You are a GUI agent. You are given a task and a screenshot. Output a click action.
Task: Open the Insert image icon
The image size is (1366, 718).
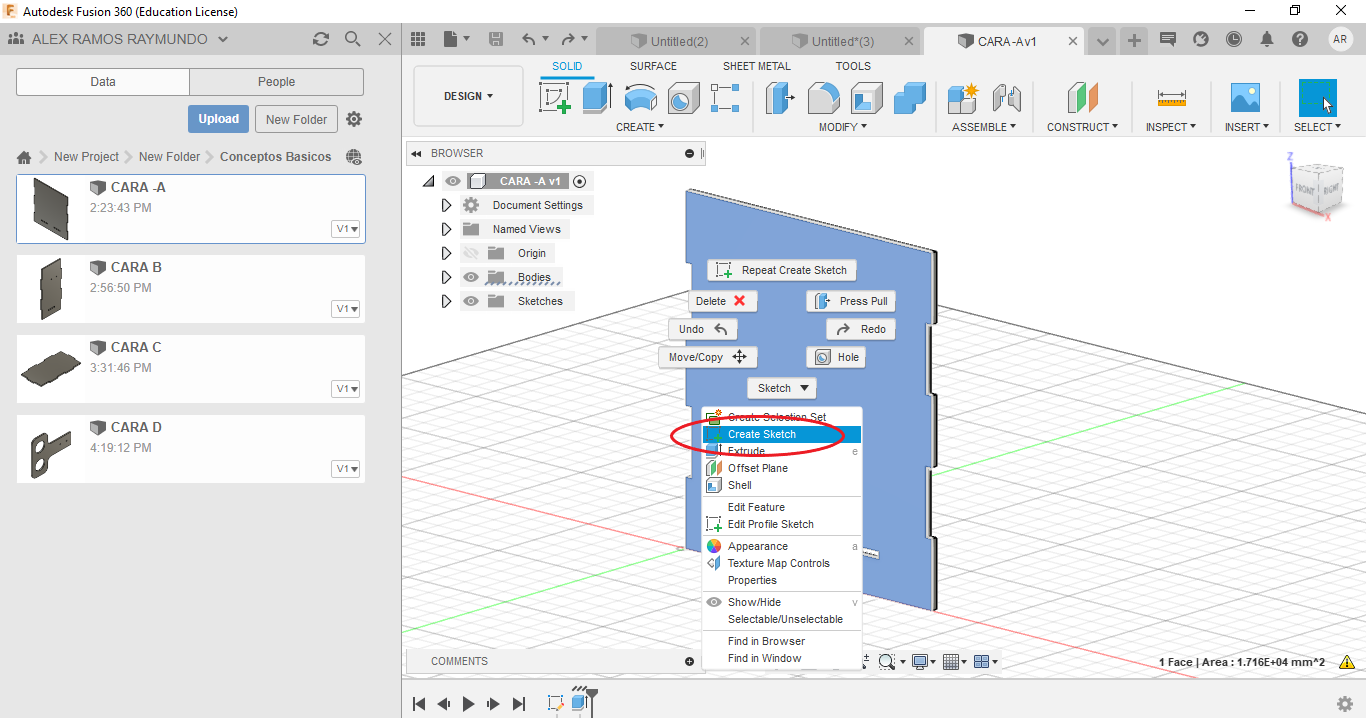[1245, 98]
